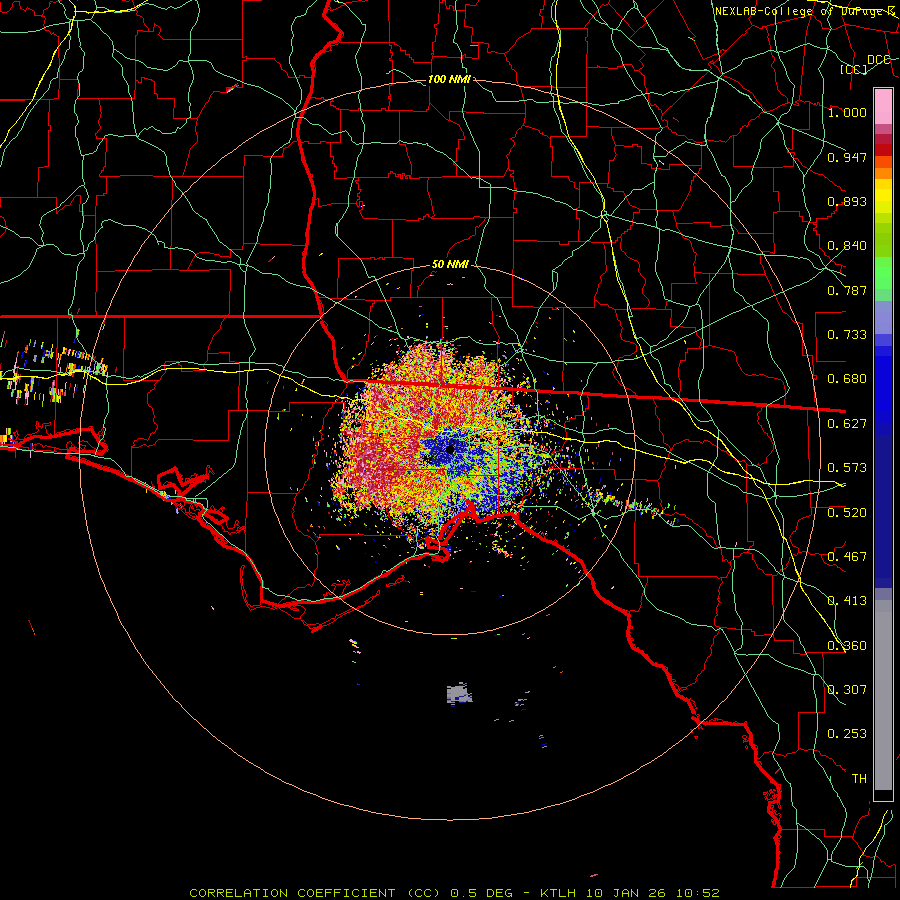Click the 0.573 legend value
This screenshot has height=900, width=900.
click(x=847, y=468)
